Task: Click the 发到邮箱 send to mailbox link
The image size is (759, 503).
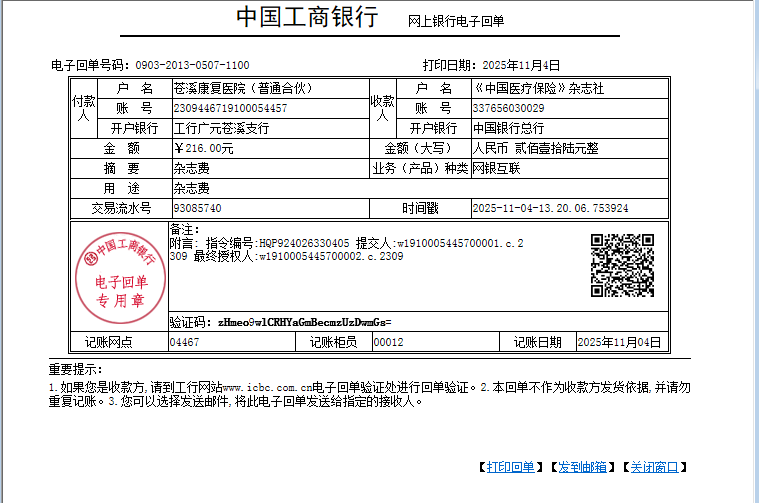Action: (x=582, y=467)
